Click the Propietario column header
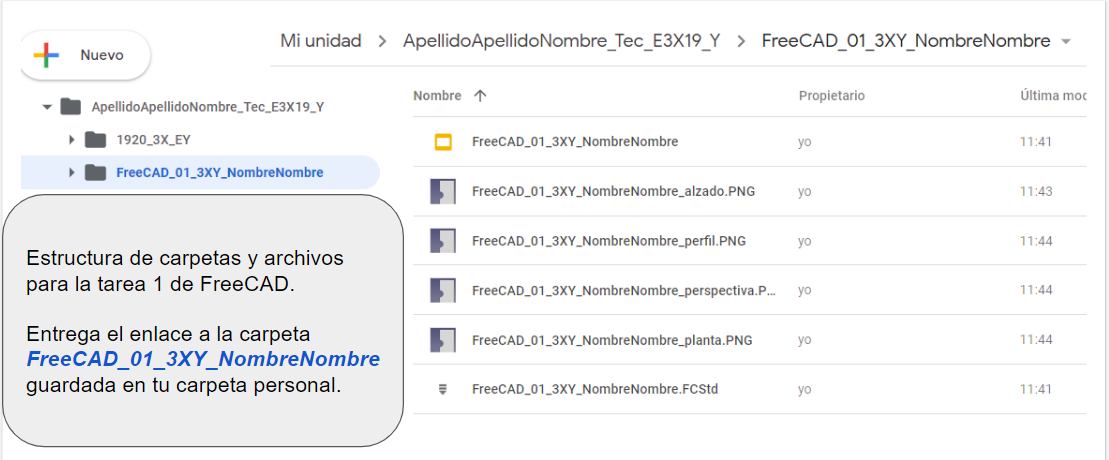Image resolution: width=1109 pixels, height=460 pixels. (831, 96)
